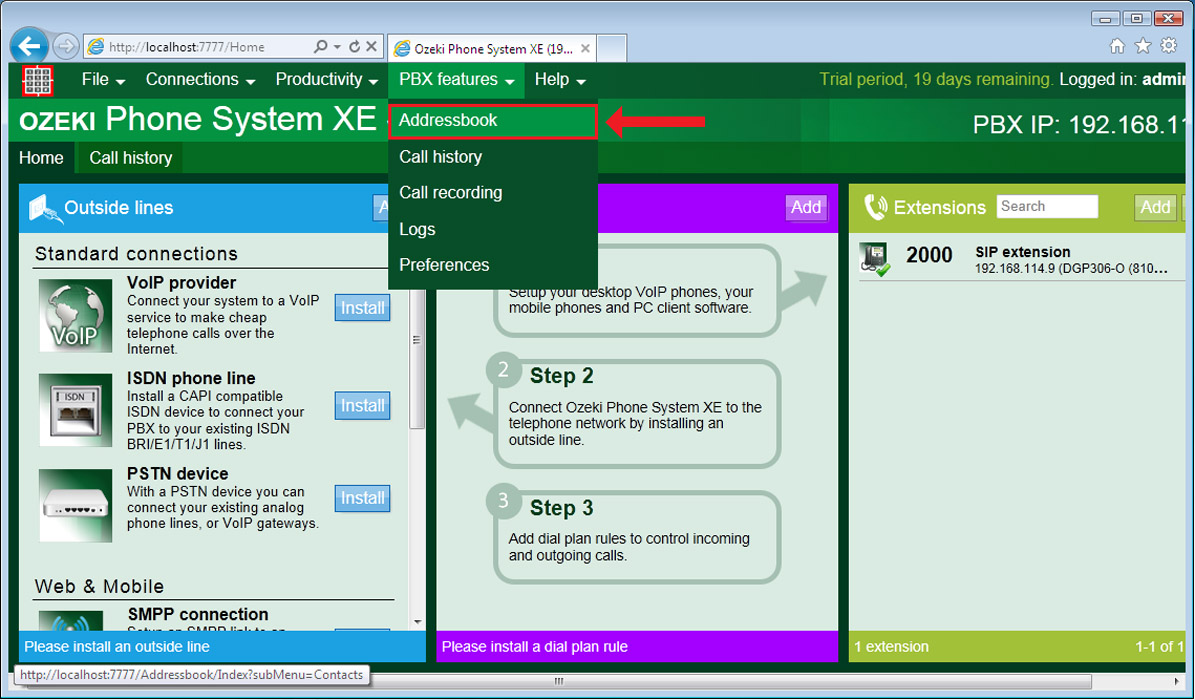Select Logs menu entry
This screenshot has height=700, width=1195.
point(493,230)
